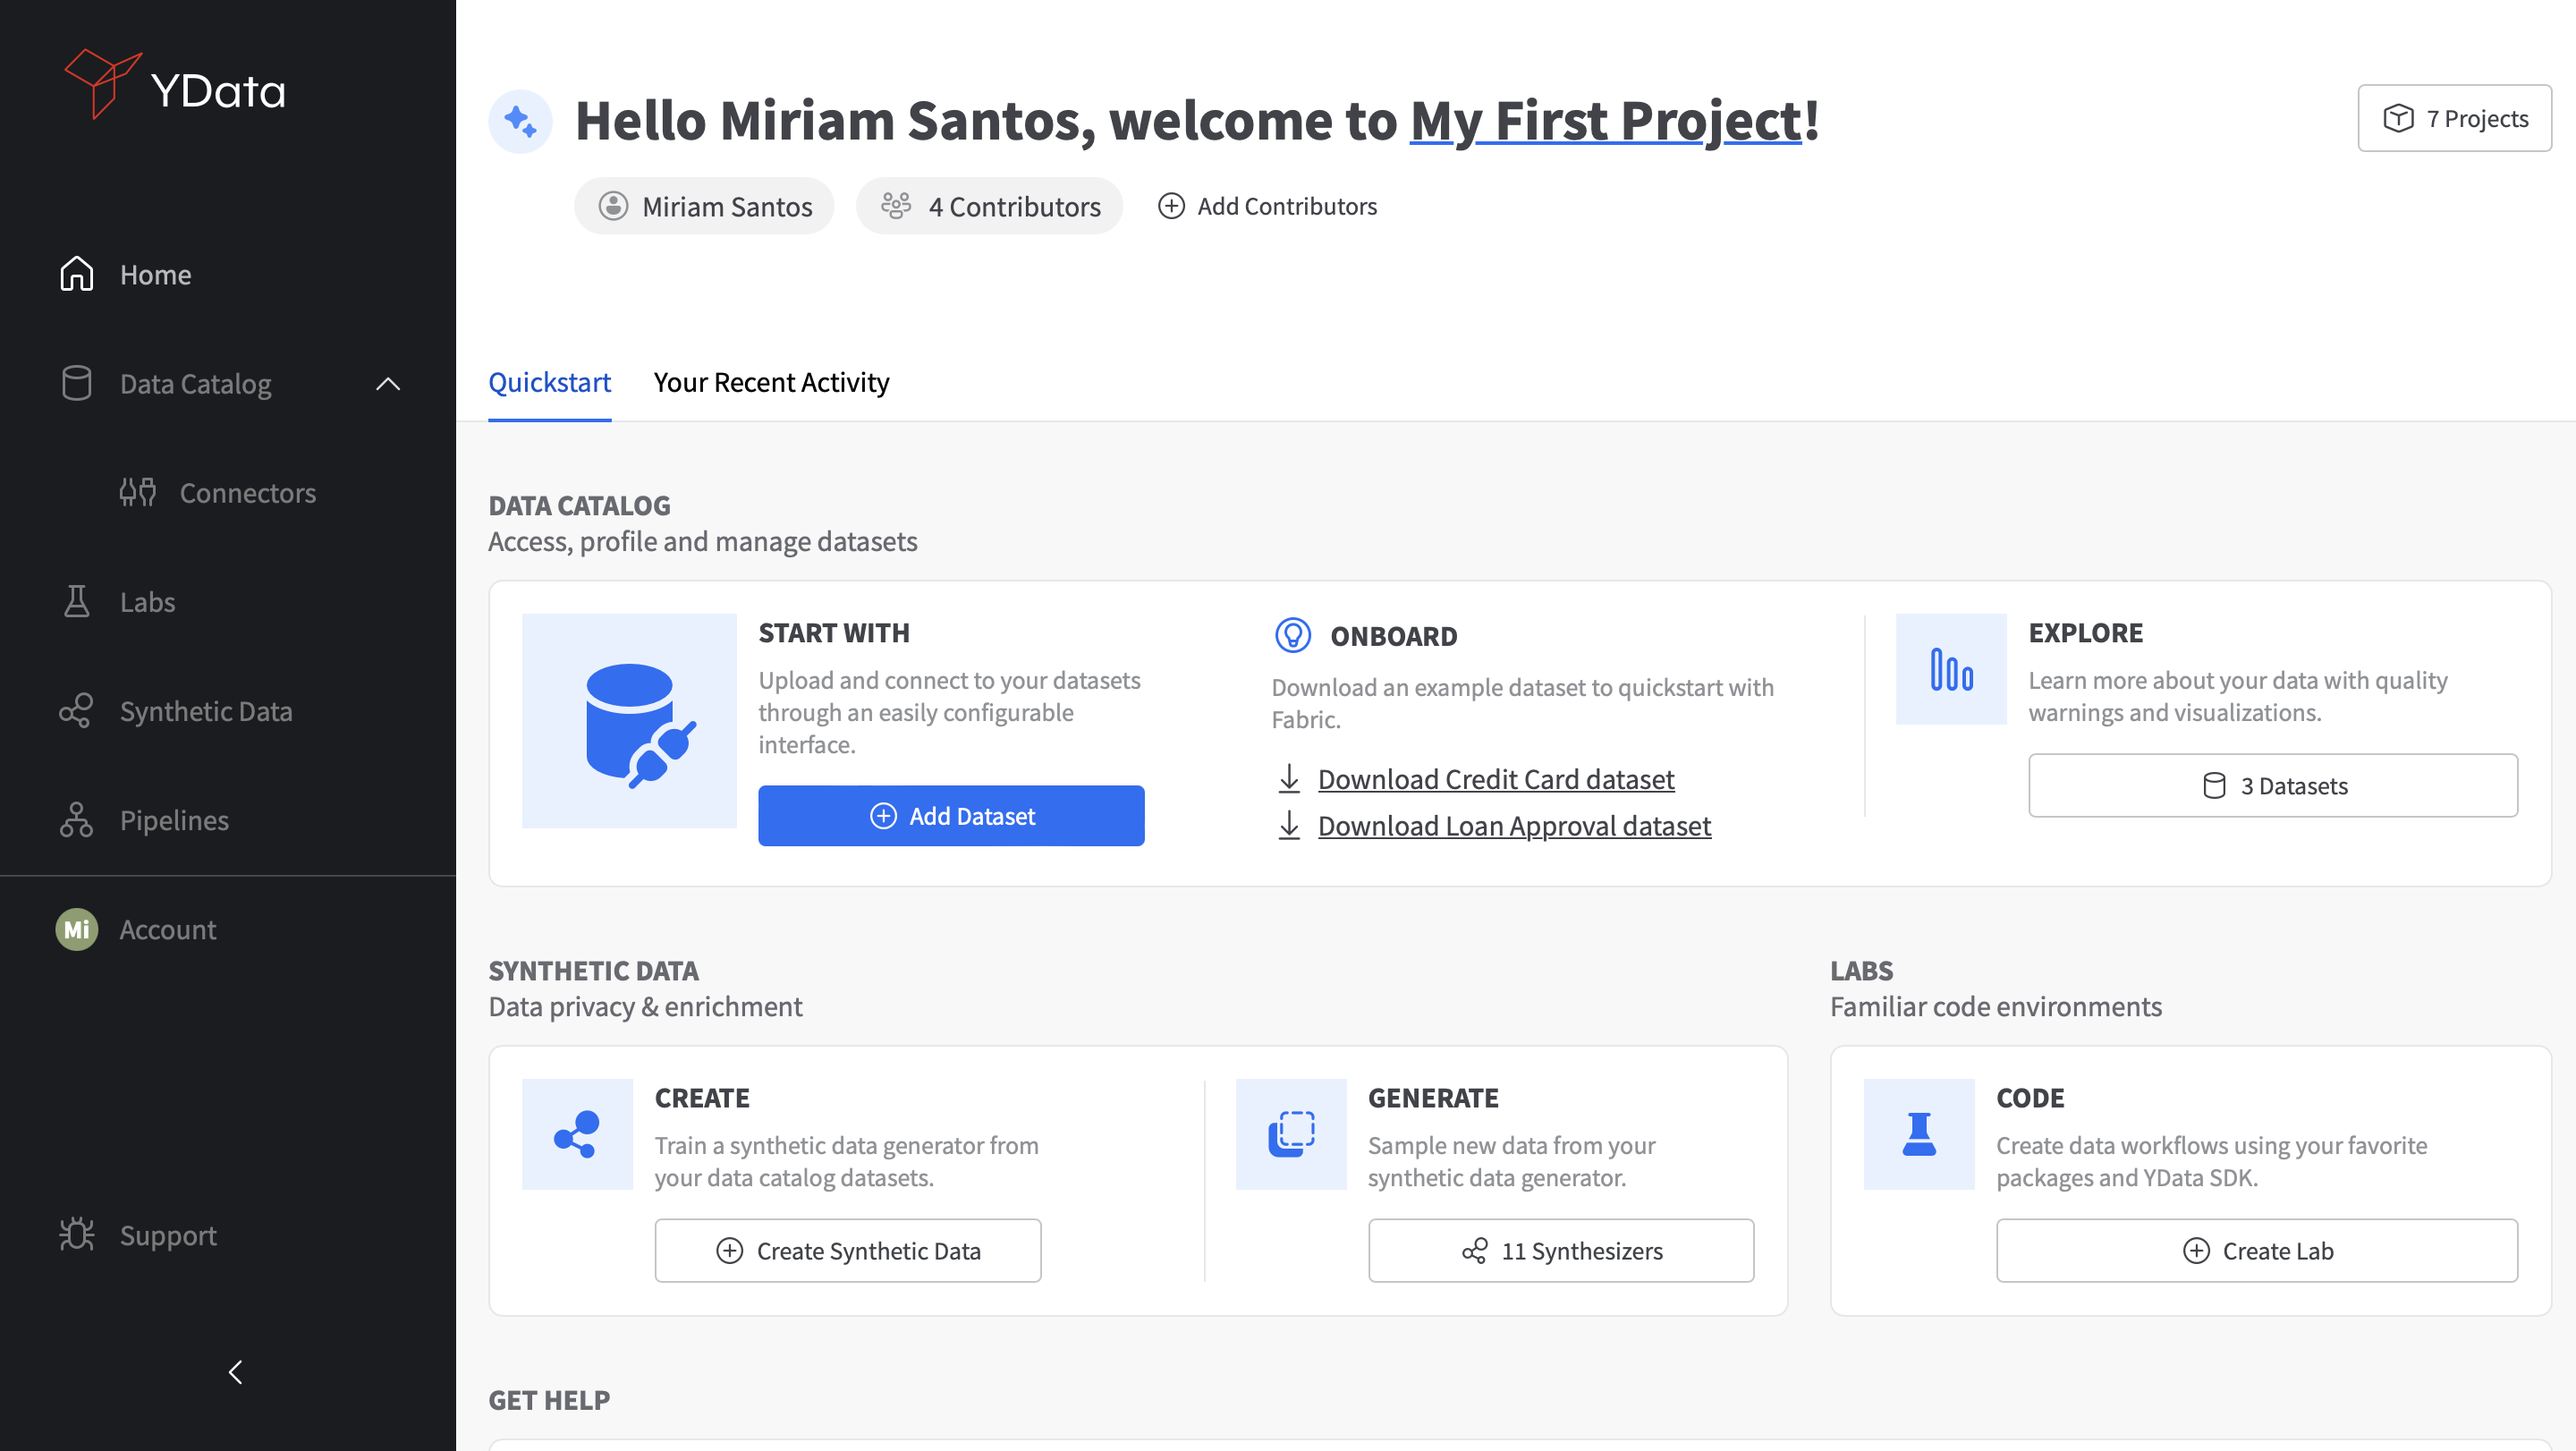Switch to the Quickstart tab
The image size is (2576, 1451).
coord(549,382)
